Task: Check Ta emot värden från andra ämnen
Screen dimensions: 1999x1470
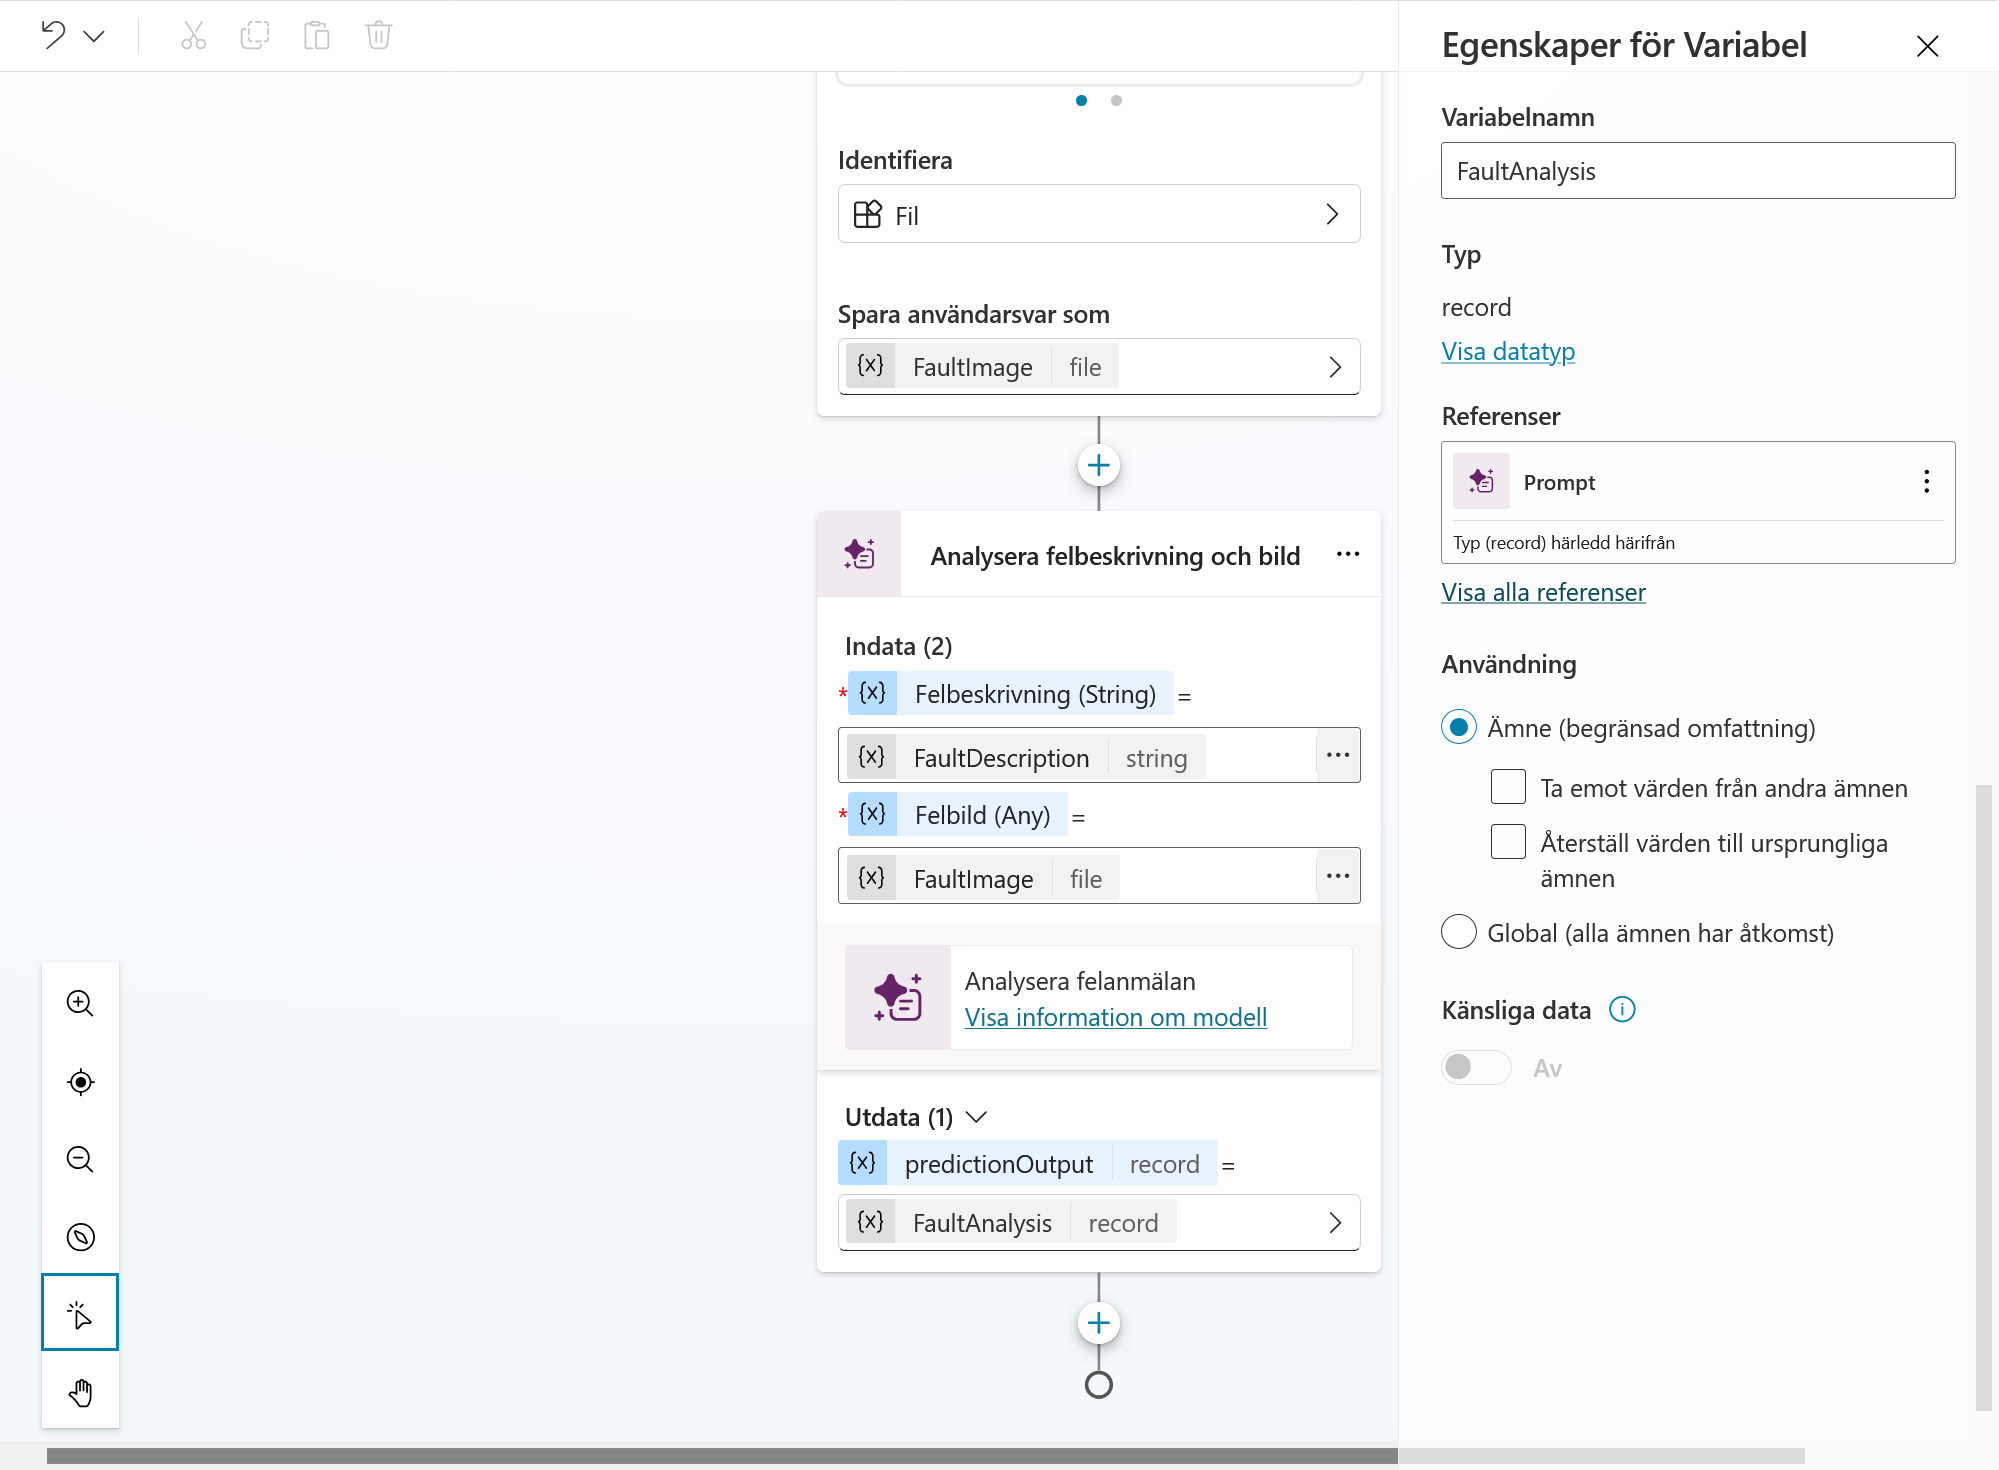Action: (x=1508, y=787)
